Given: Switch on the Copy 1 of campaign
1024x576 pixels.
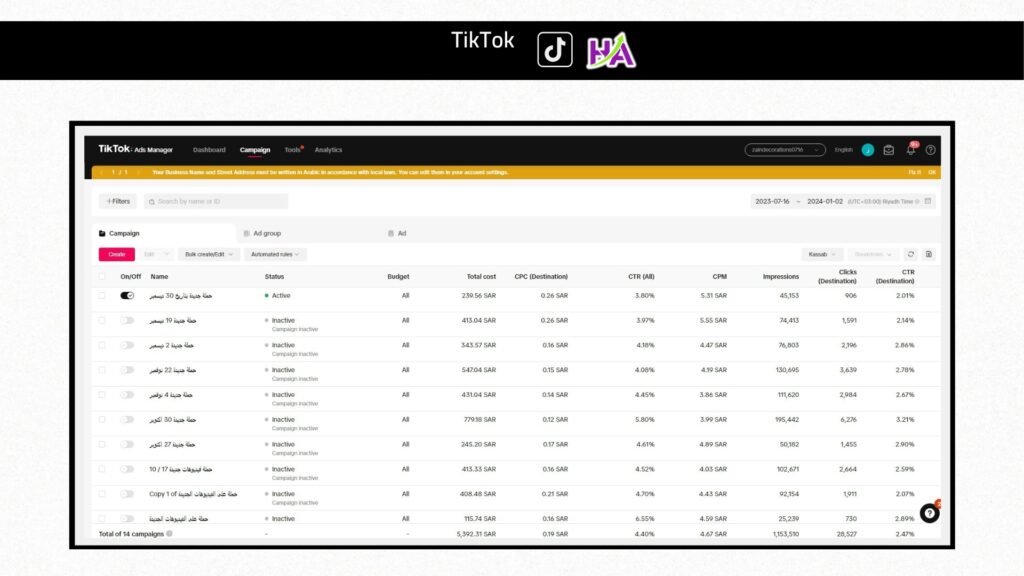Looking at the screenshot, I should [127, 494].
